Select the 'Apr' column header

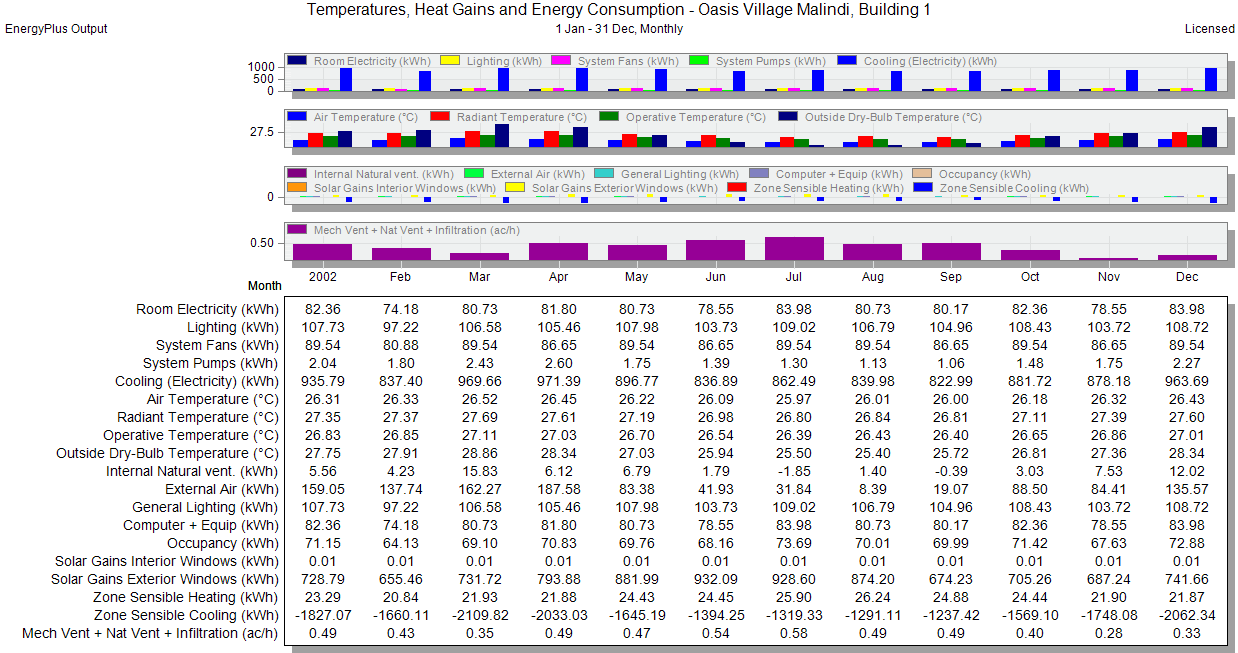pos(558,277)
